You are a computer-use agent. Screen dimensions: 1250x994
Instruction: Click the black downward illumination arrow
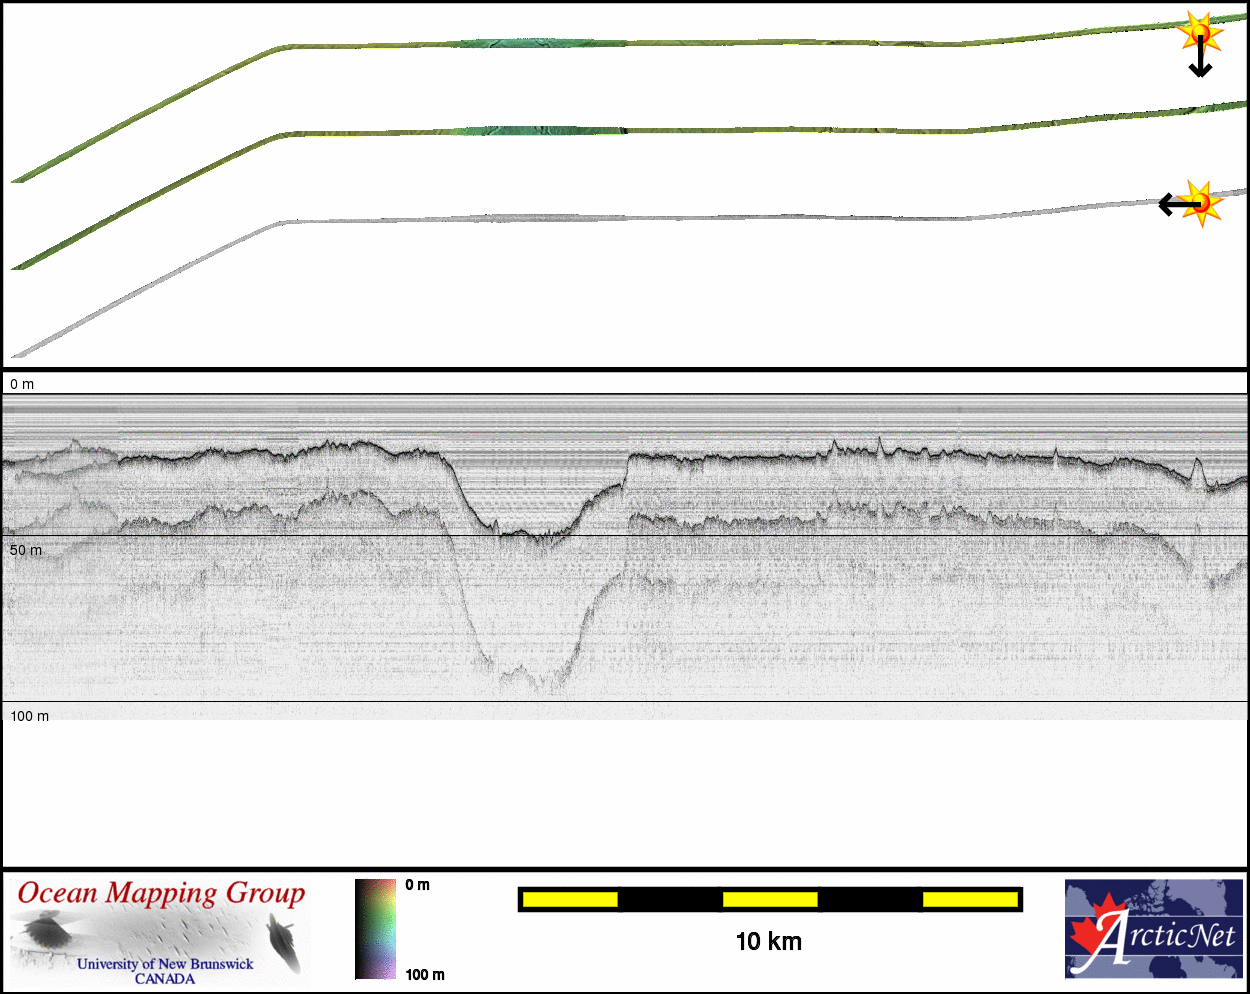point(1200,62)
